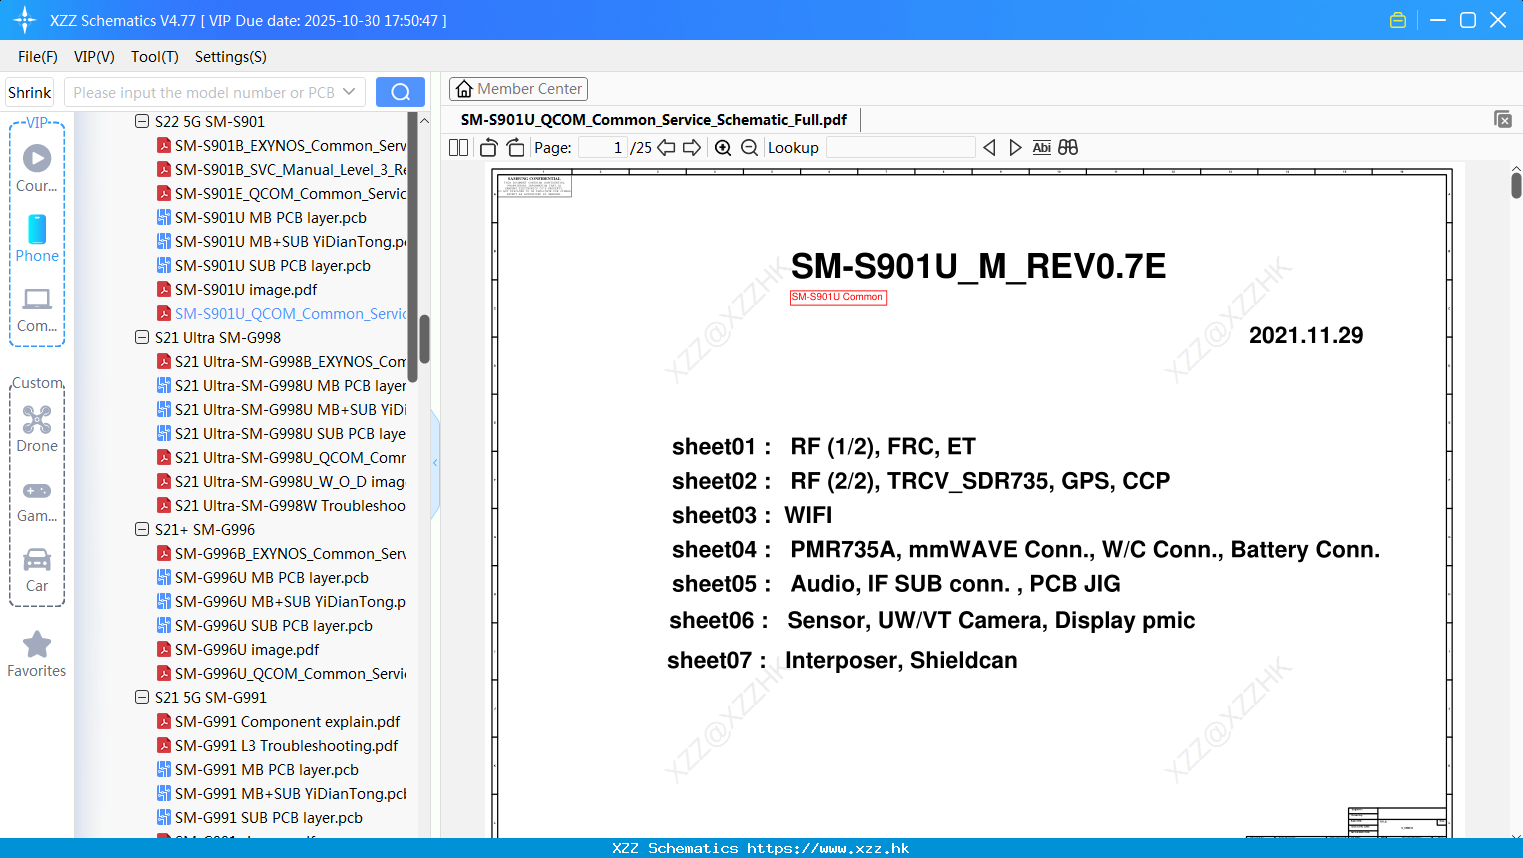Open the File(F) menu

coord(38,57)
